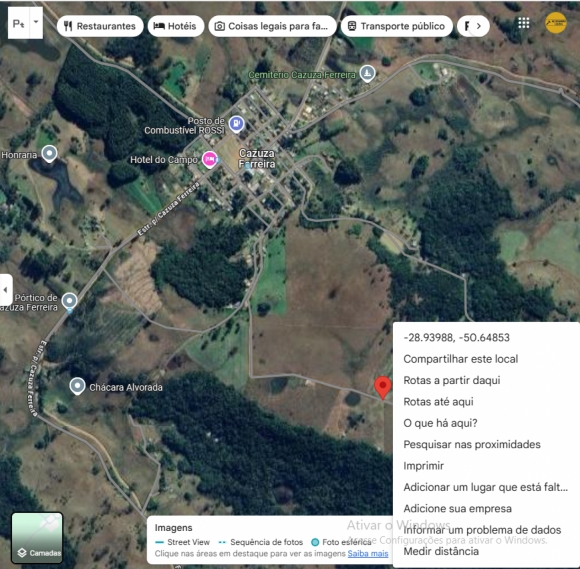Open the Camadas layers thumbnail

[x=37, y=538]
